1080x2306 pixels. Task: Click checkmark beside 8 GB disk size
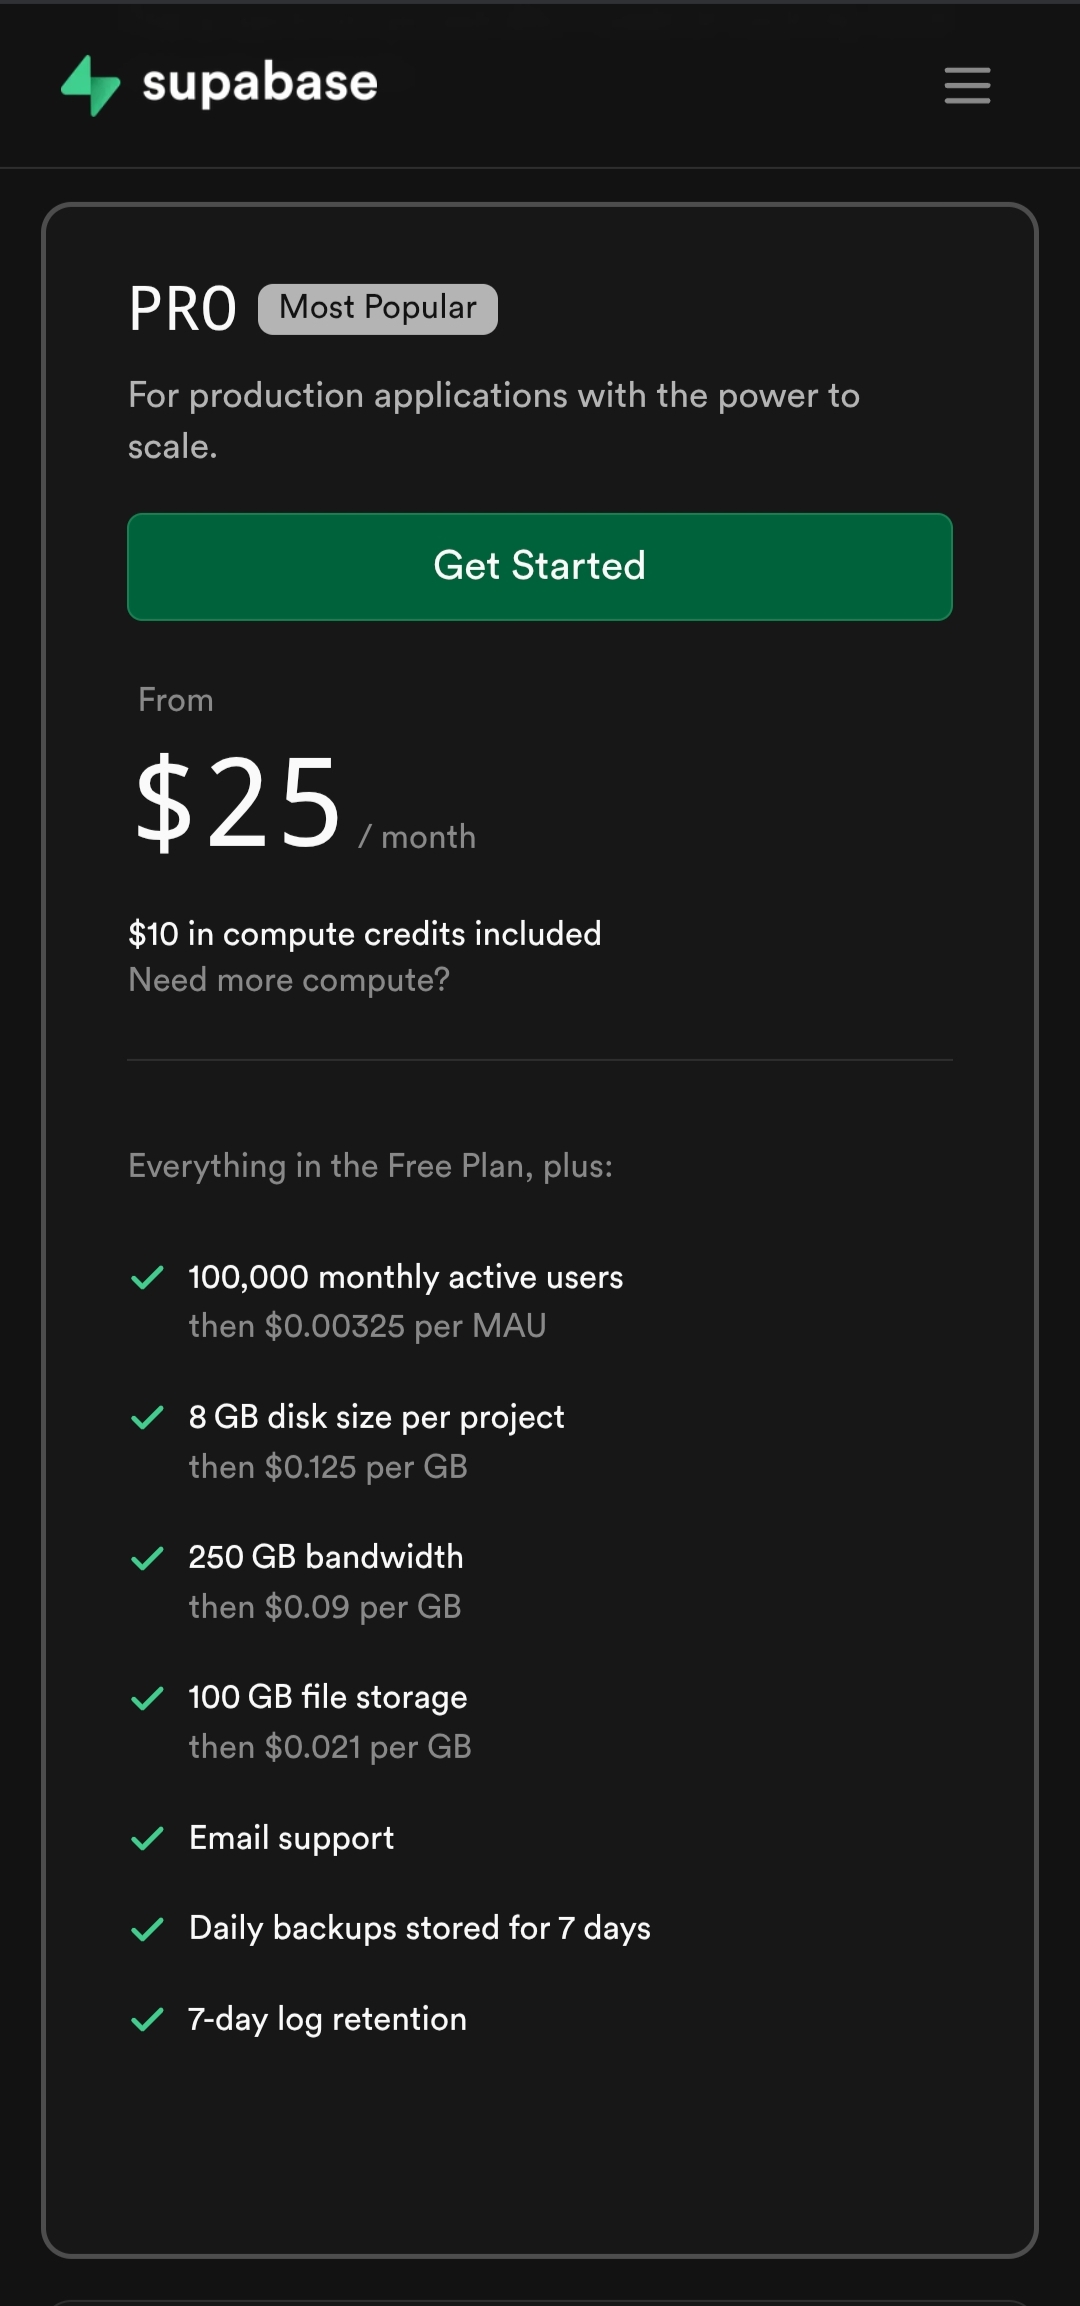[x=147, y=1417]
